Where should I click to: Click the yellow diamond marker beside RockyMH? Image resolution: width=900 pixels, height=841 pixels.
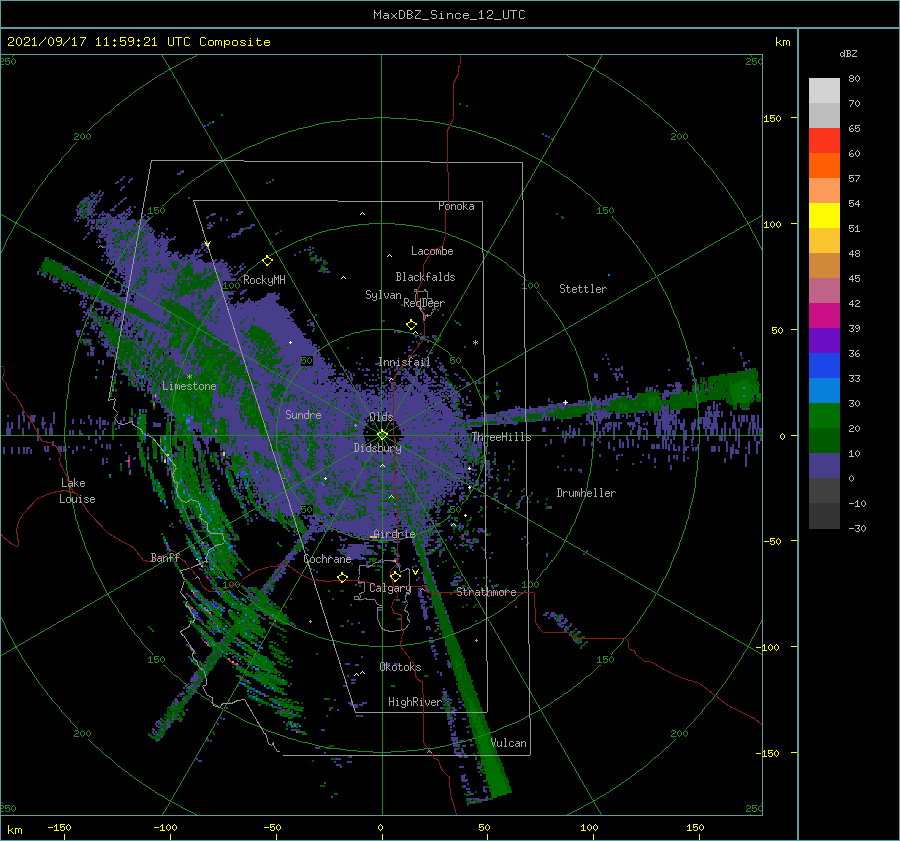coord(267,261)
